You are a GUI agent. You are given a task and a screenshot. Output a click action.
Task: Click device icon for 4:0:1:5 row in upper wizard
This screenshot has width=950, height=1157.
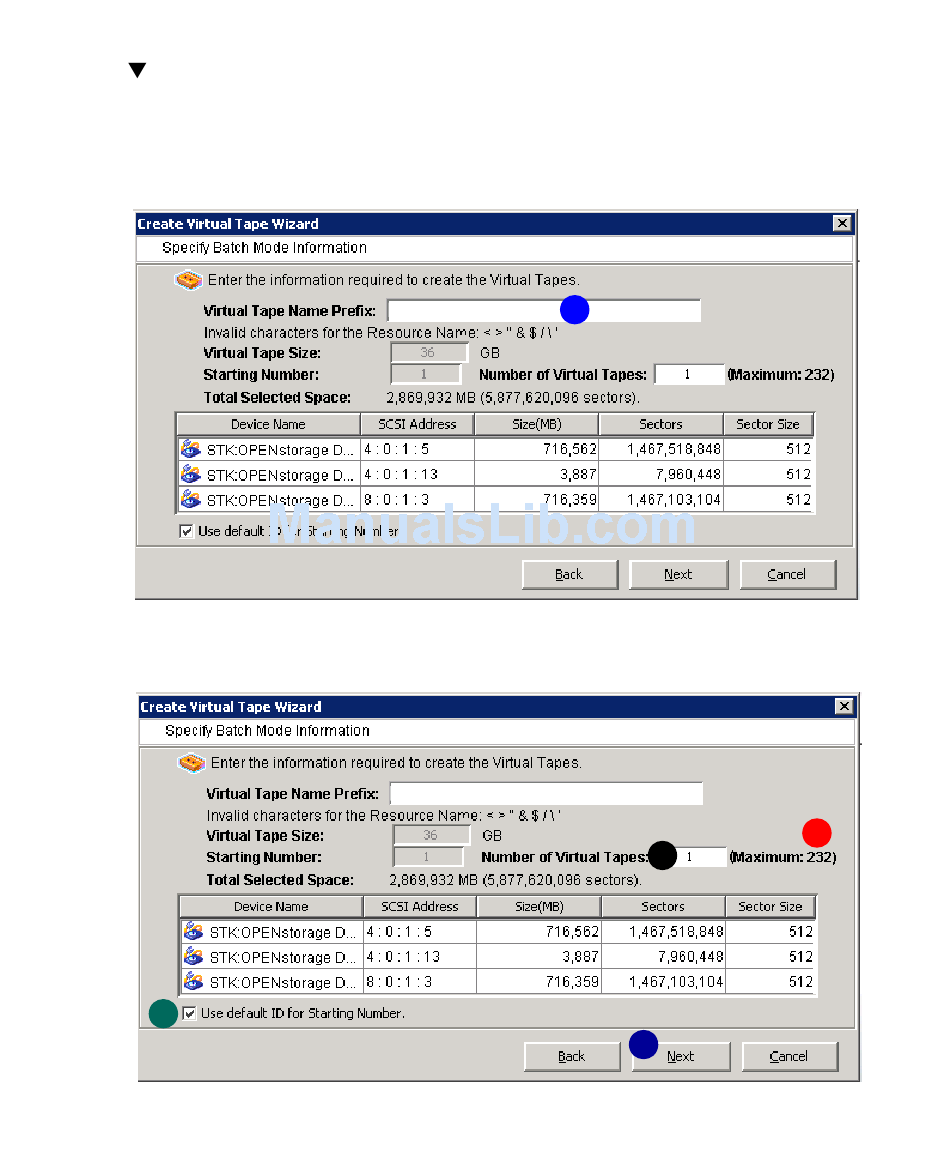pyautogui.click(x=190, y=449)
